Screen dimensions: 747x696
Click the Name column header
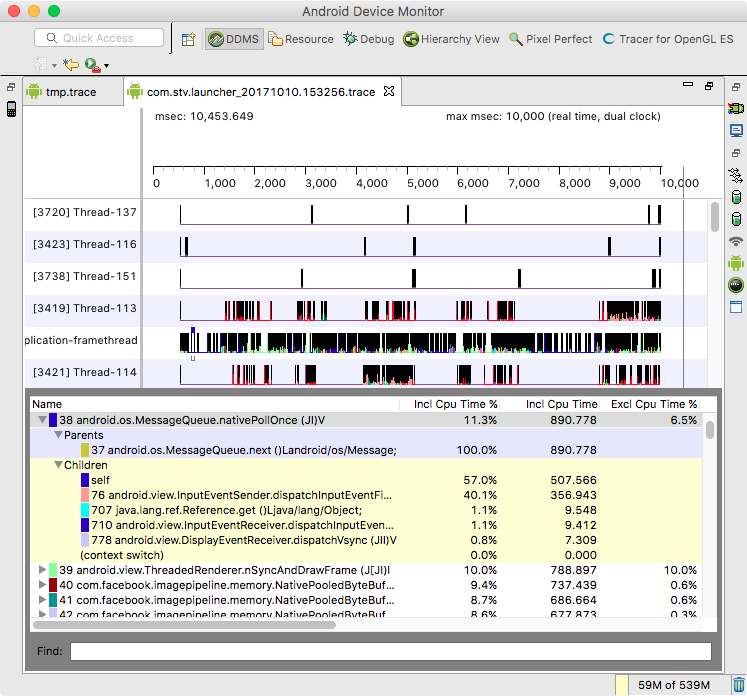pos(47,404)
